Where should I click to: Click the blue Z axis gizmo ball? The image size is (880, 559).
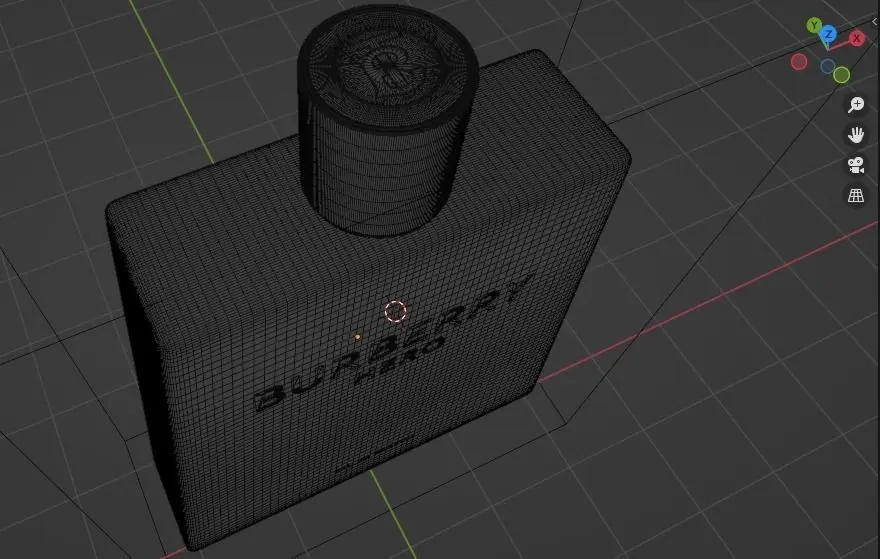828,35
